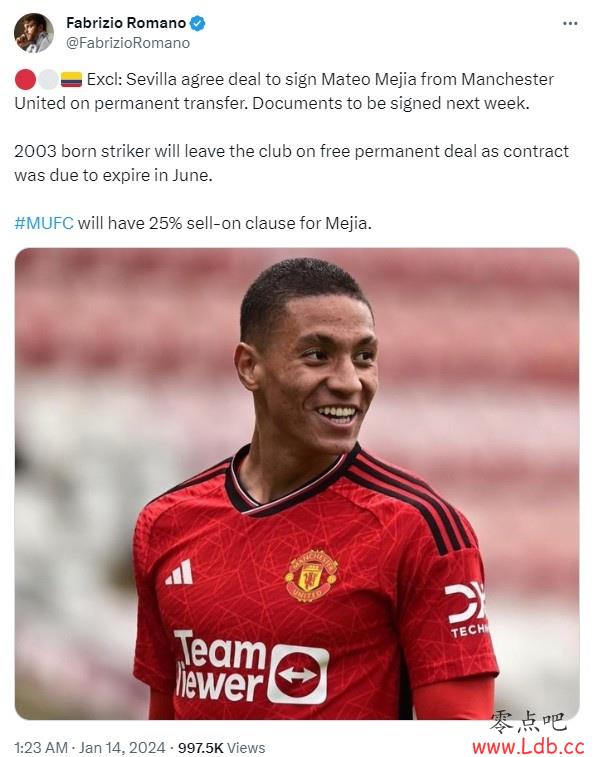This screenshot has width=594, height=757.
Task: Open the three-dot more options menu
Action: 570,23
